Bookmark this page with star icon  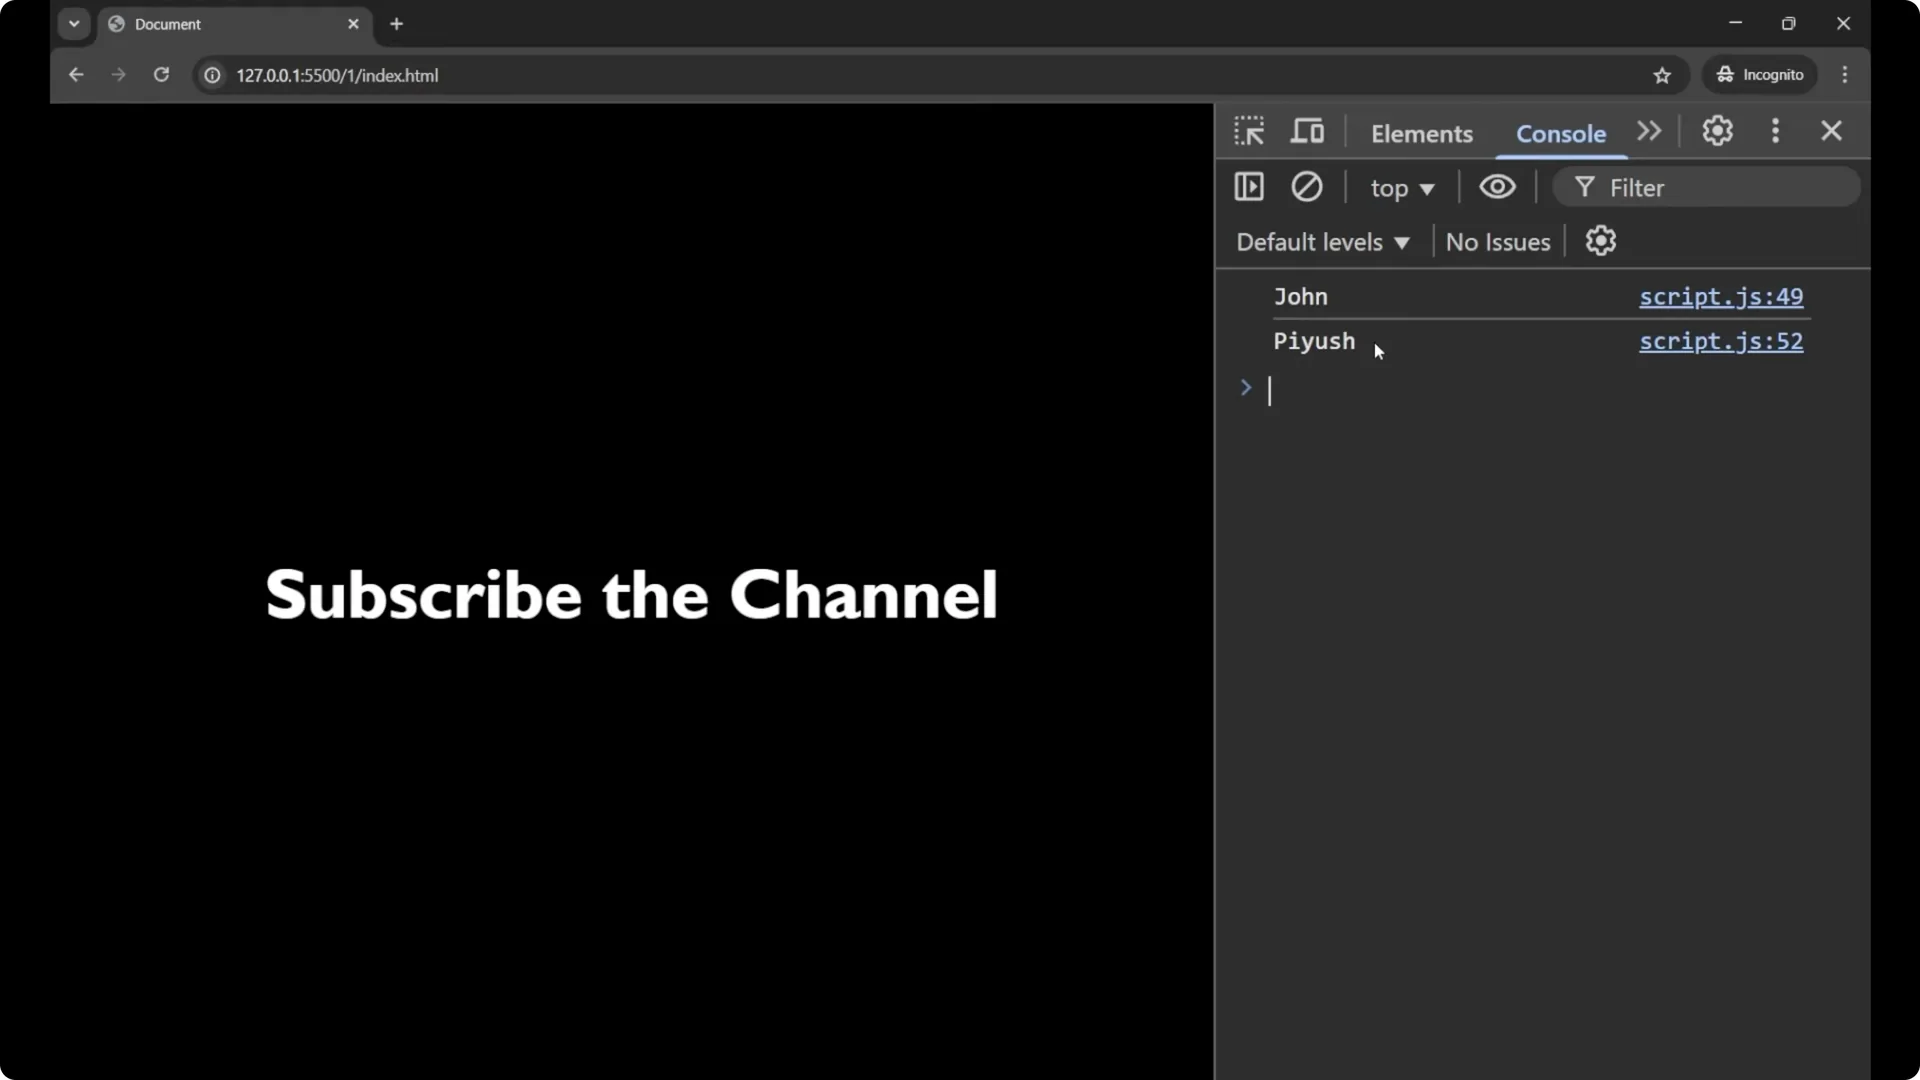click(1664, 75)
